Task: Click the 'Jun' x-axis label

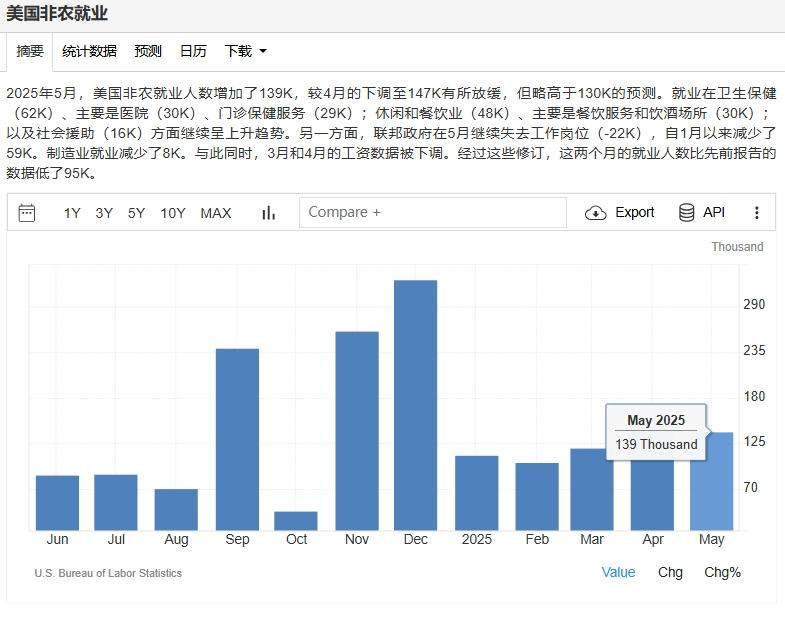Action: pyautogui.click(x=58, y=539)
